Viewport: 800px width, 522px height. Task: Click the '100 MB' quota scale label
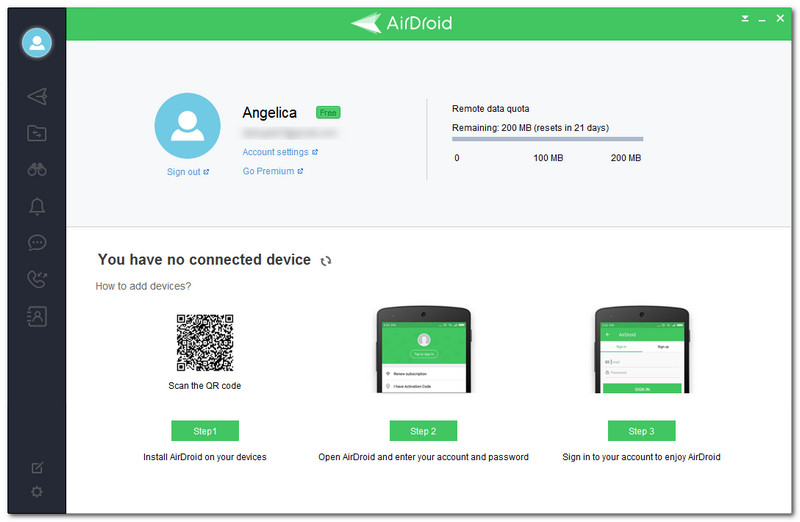point(548,158)
